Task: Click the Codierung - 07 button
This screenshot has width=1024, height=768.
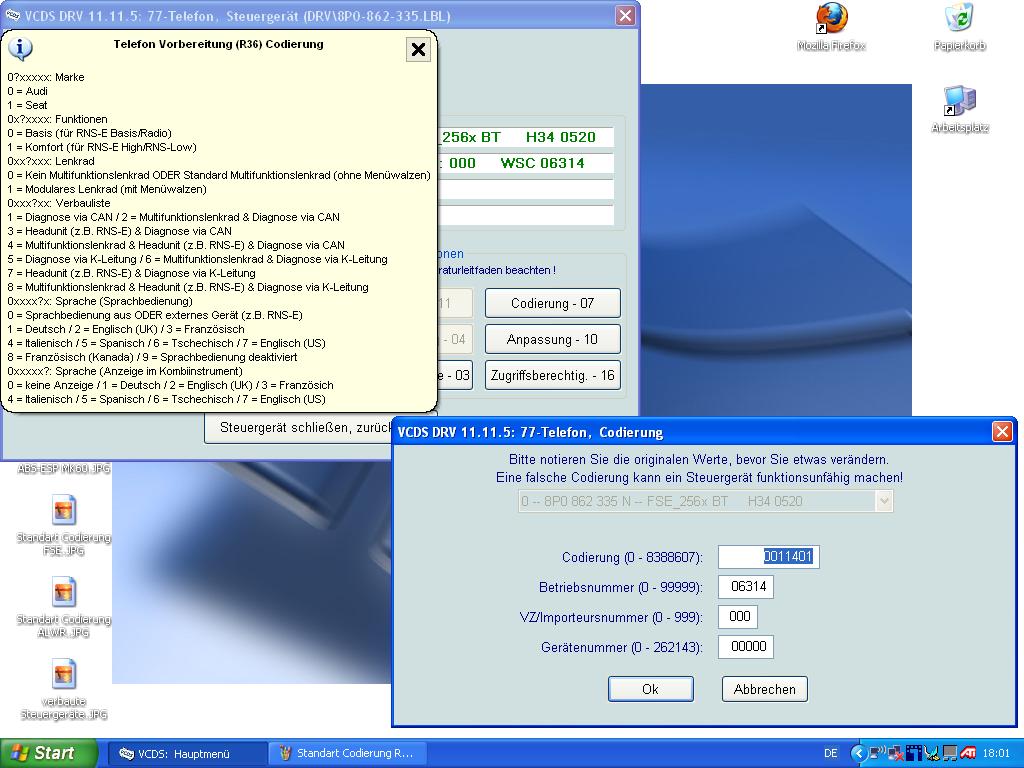Action: point(552,303)
